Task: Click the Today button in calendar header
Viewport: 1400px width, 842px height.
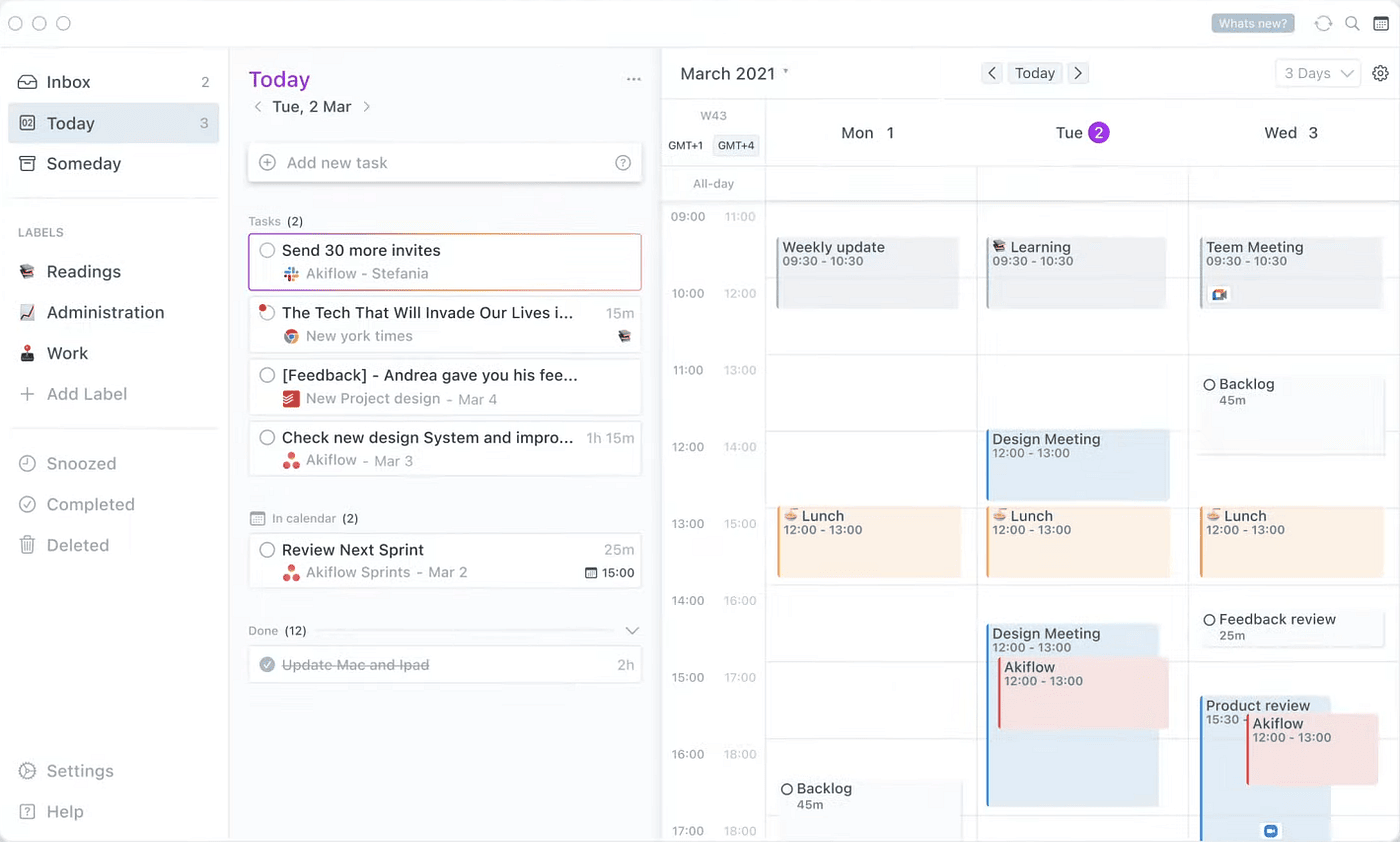Action: pos(1035,73)
